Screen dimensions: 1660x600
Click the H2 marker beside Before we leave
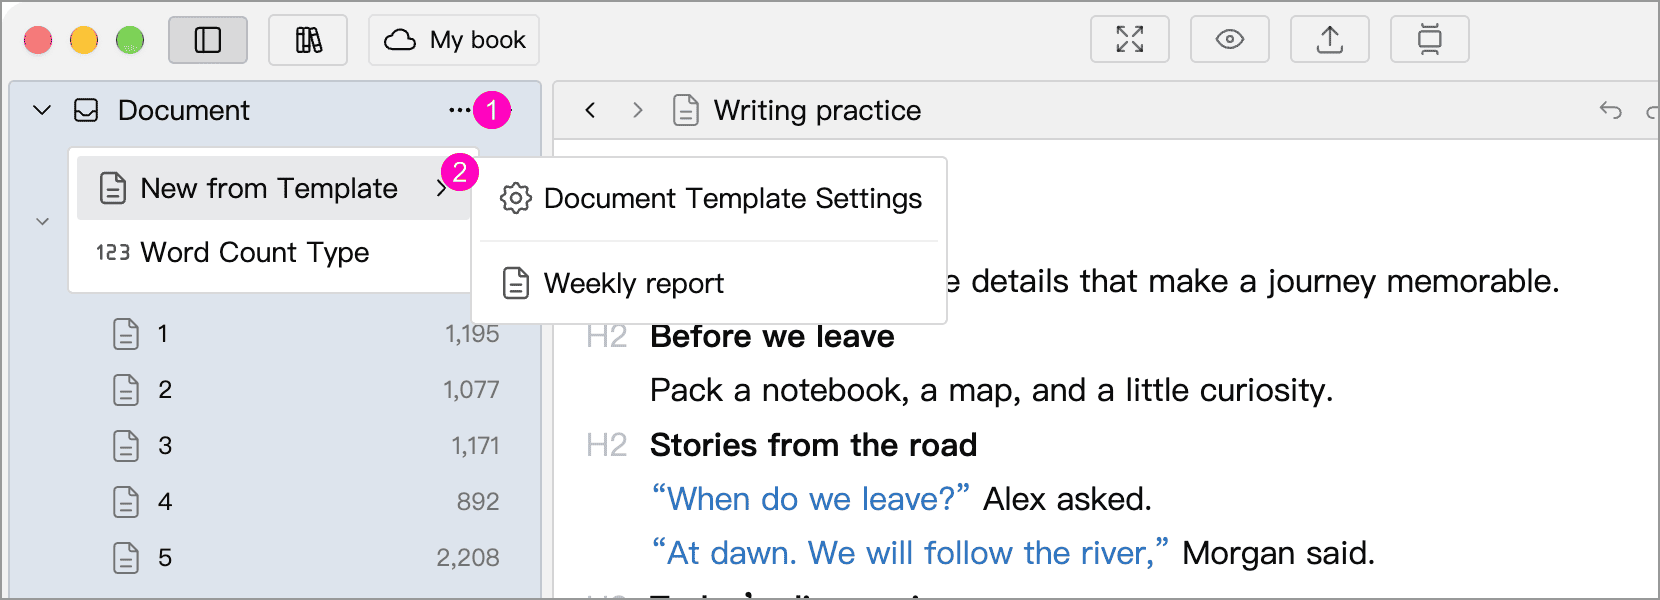[x=607, y=336]
